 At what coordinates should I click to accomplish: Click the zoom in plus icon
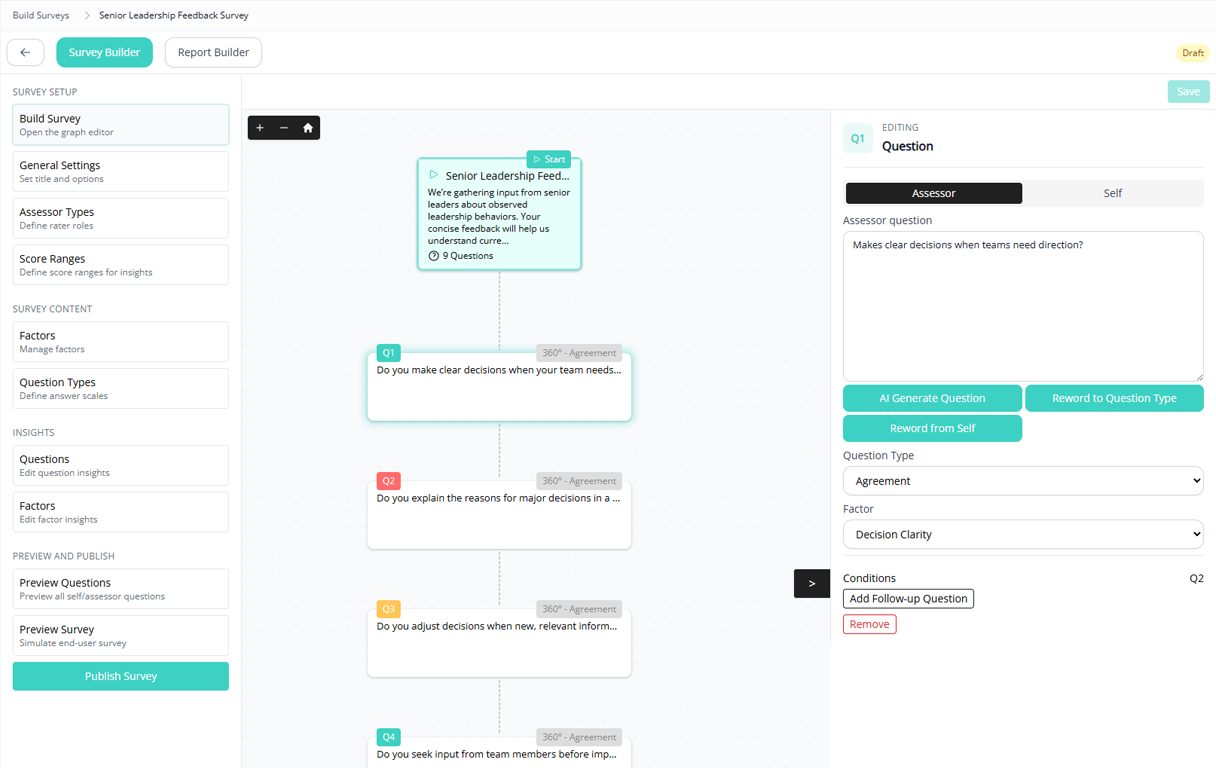pyautogui.click(x=260, y=127)
